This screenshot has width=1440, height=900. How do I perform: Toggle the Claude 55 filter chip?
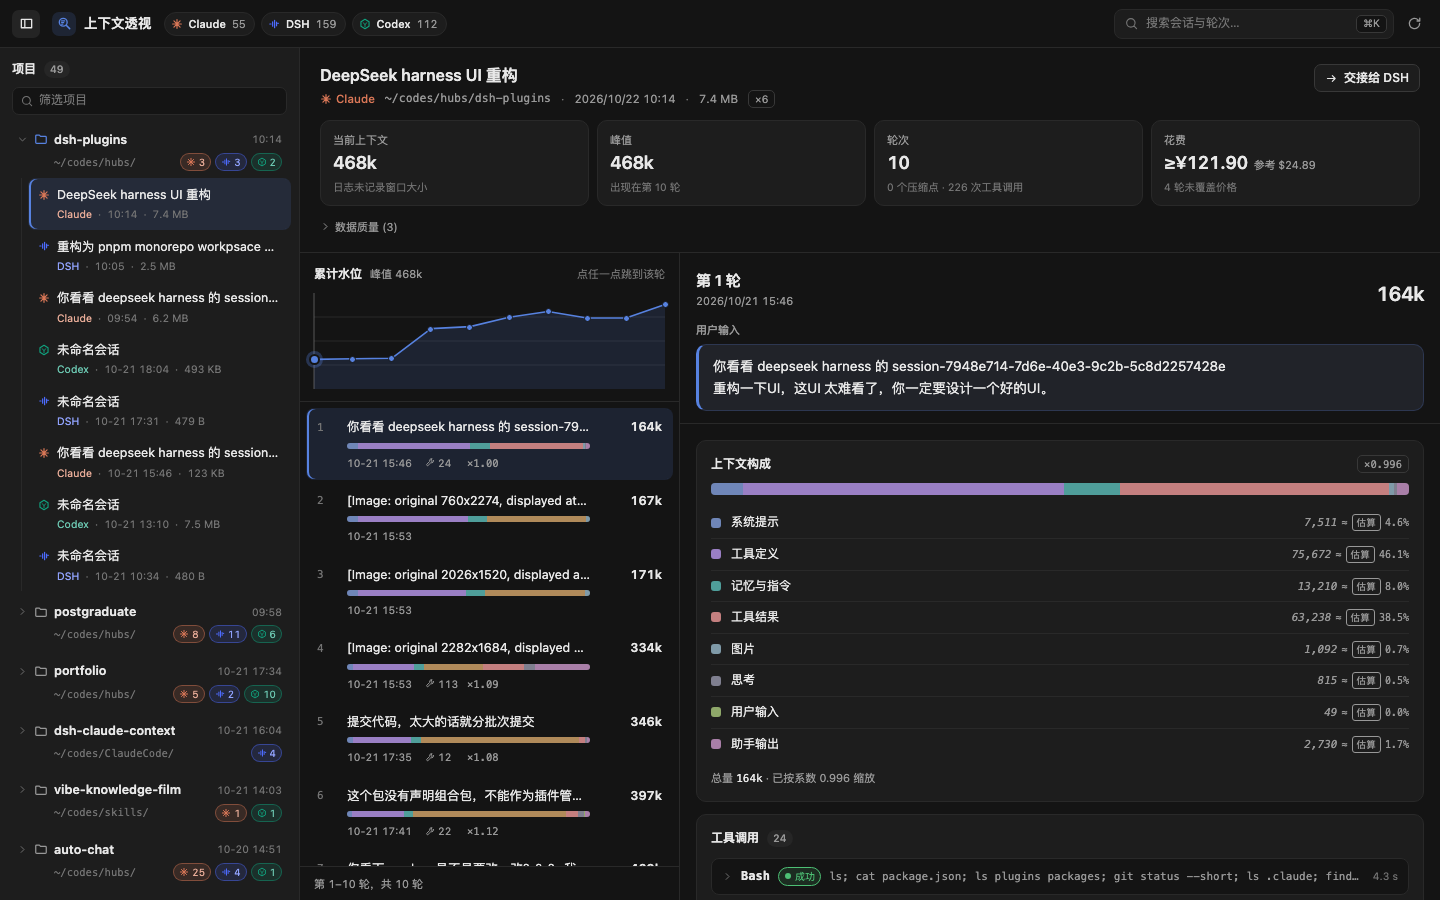[x=209, y=24]
